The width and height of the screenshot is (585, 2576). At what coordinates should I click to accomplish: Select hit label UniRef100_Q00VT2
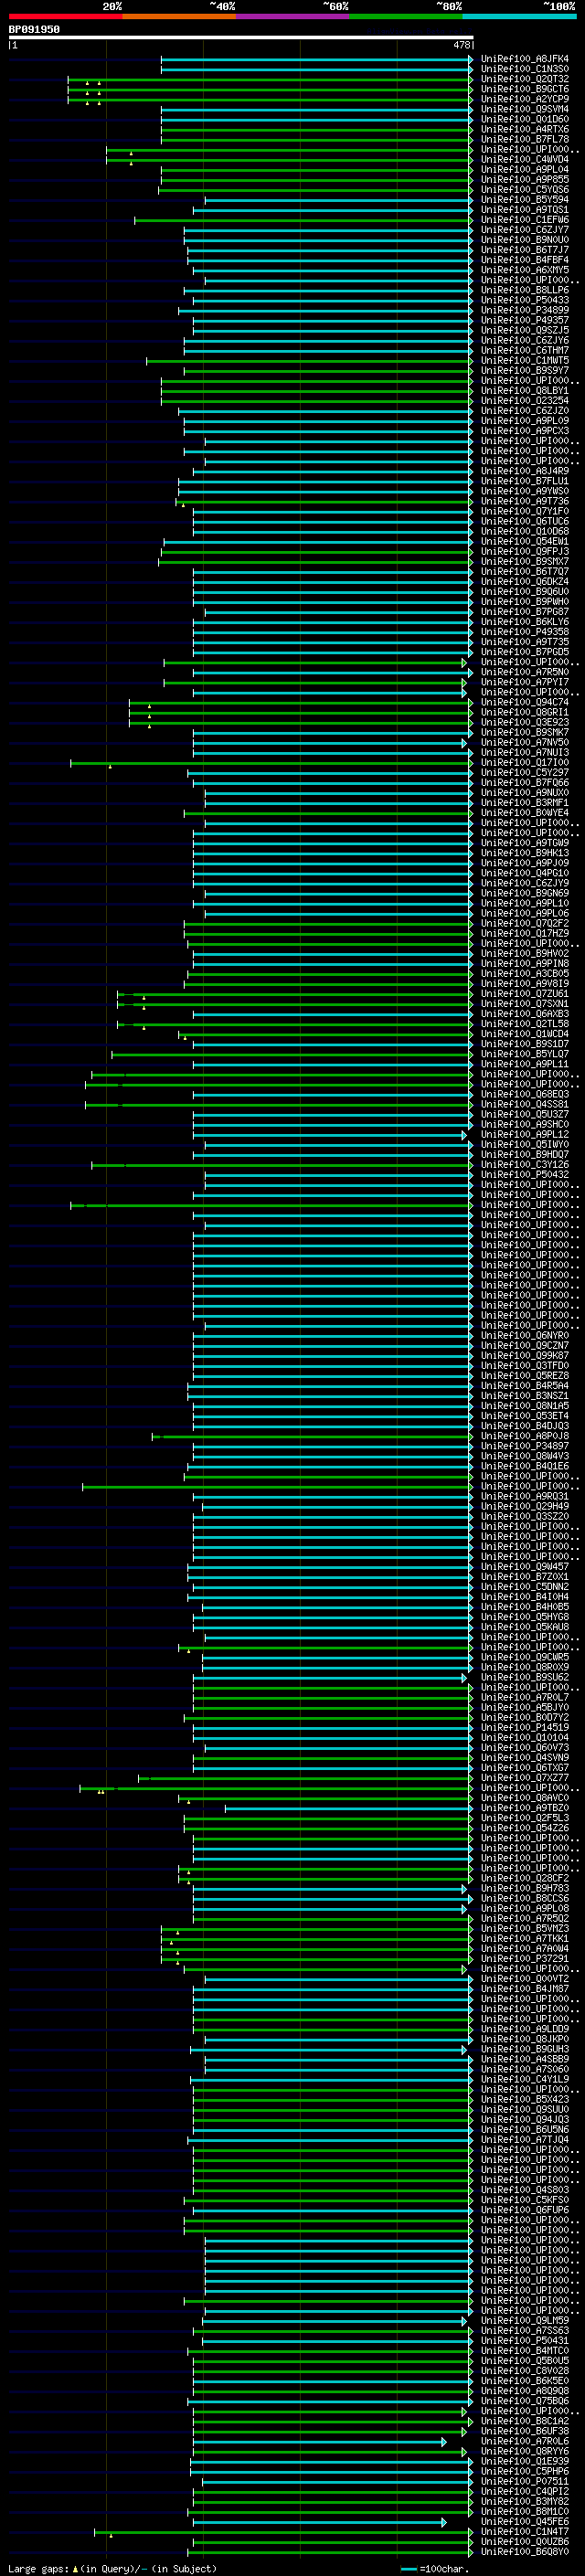(x=525, y=1979)
